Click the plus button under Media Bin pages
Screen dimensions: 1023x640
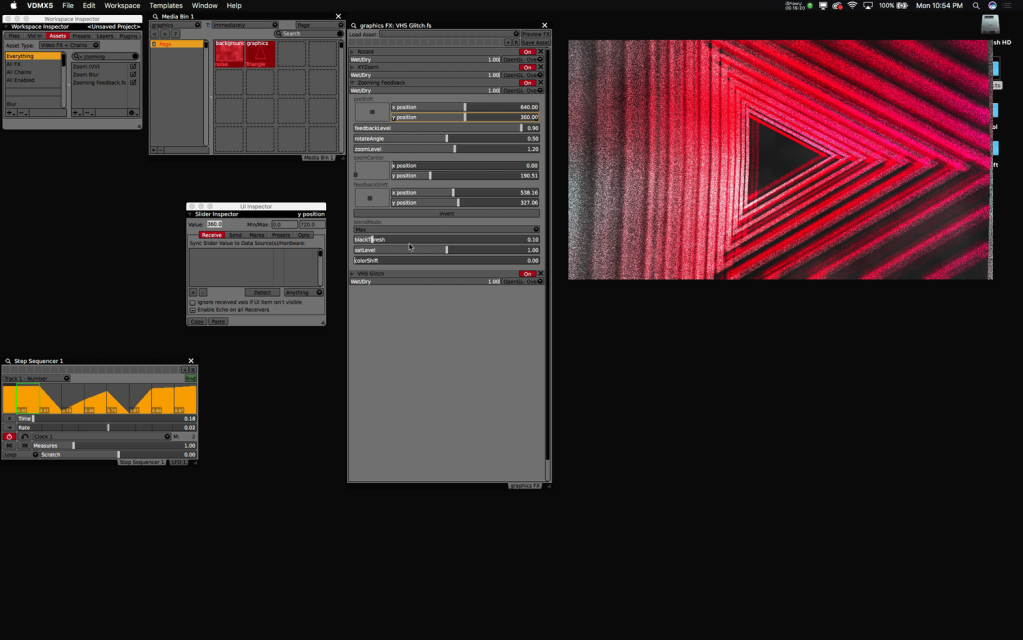point(154,150)
